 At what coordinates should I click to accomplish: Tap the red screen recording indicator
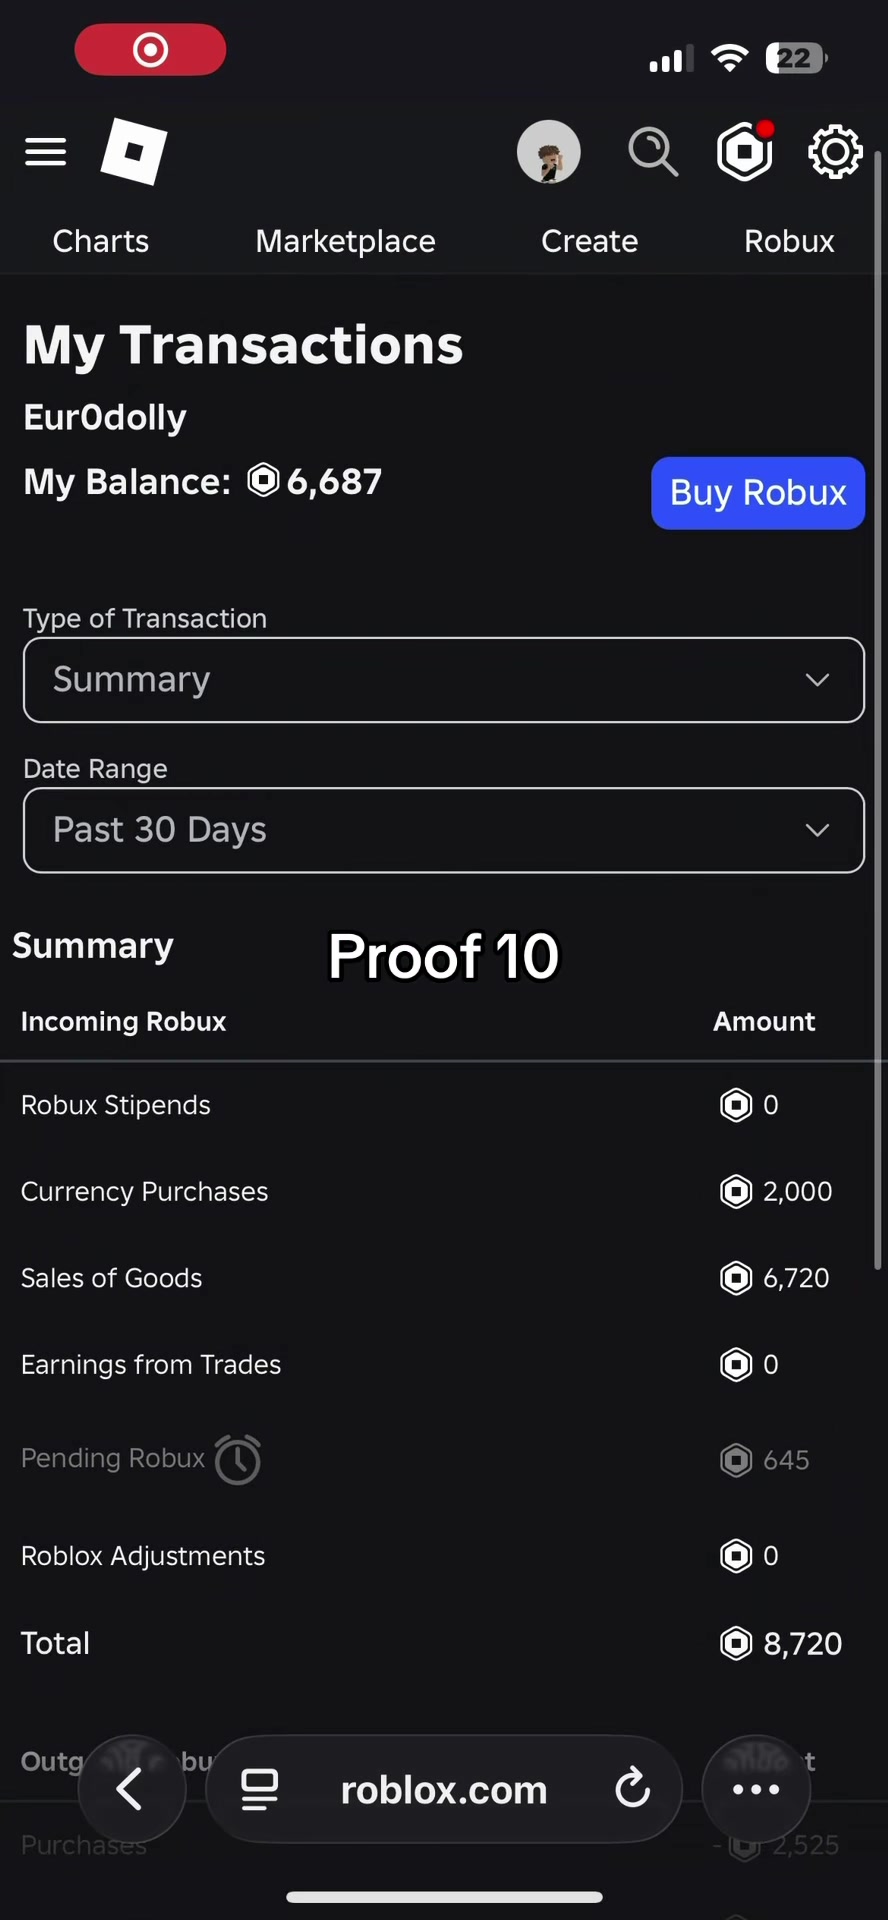pyautogui.click(x=150, y=49)
